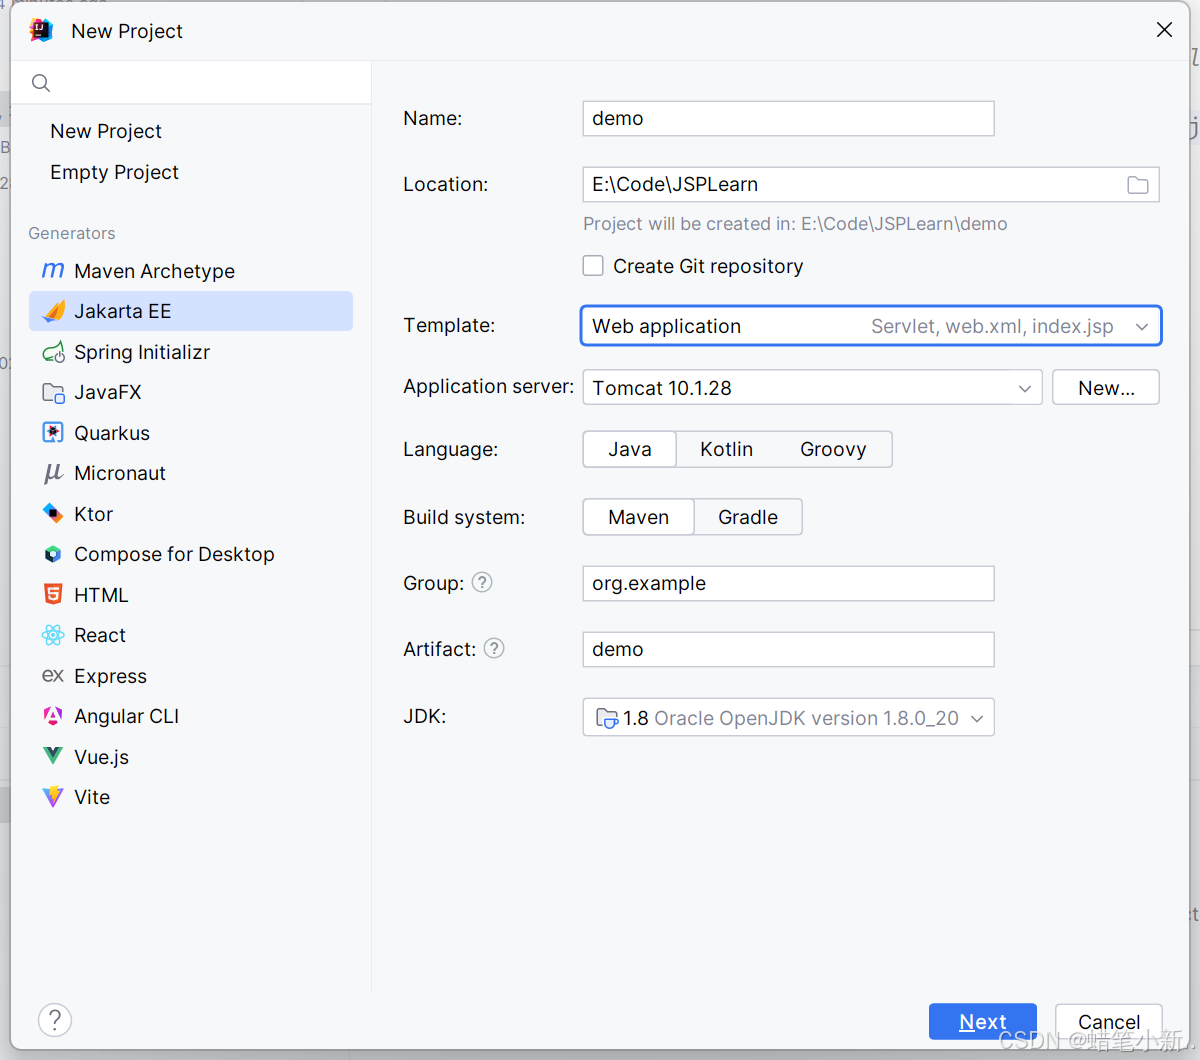Click the Name input field
Viewport: 1200px width, 1060px height.
pos(788,118)
